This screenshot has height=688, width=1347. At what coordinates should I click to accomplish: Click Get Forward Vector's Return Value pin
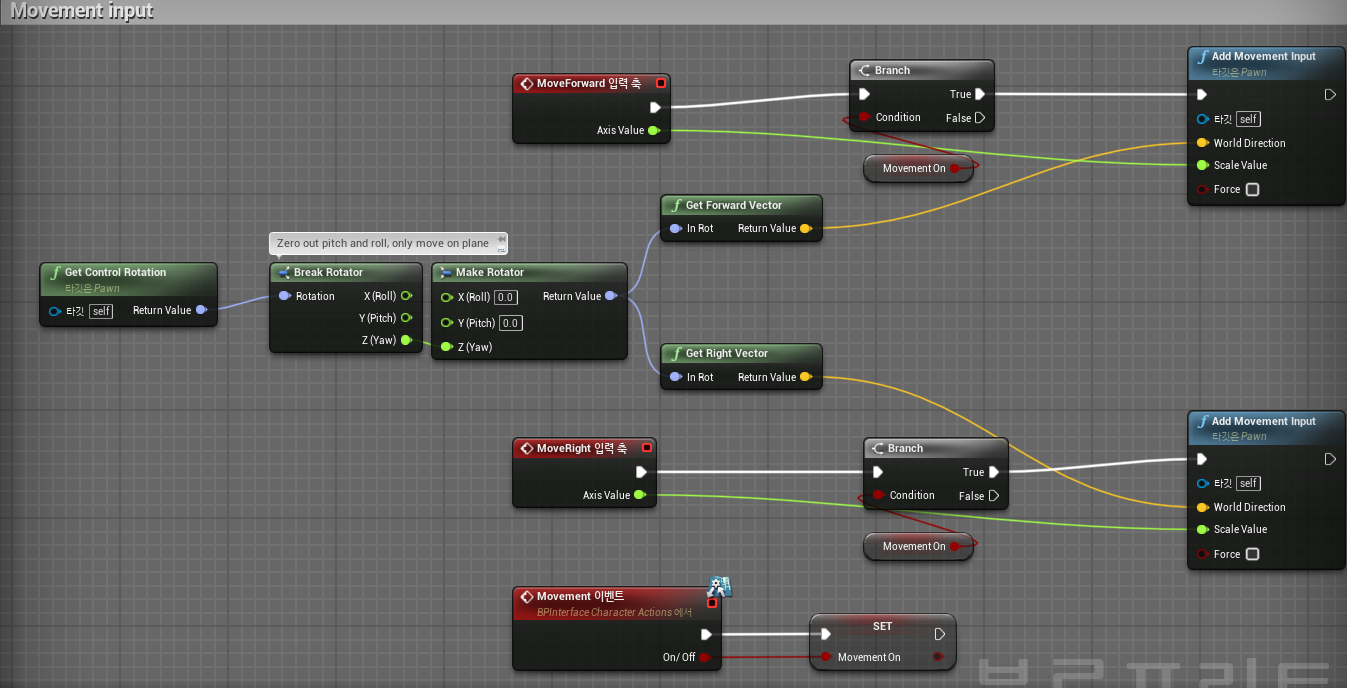point(806,228)
